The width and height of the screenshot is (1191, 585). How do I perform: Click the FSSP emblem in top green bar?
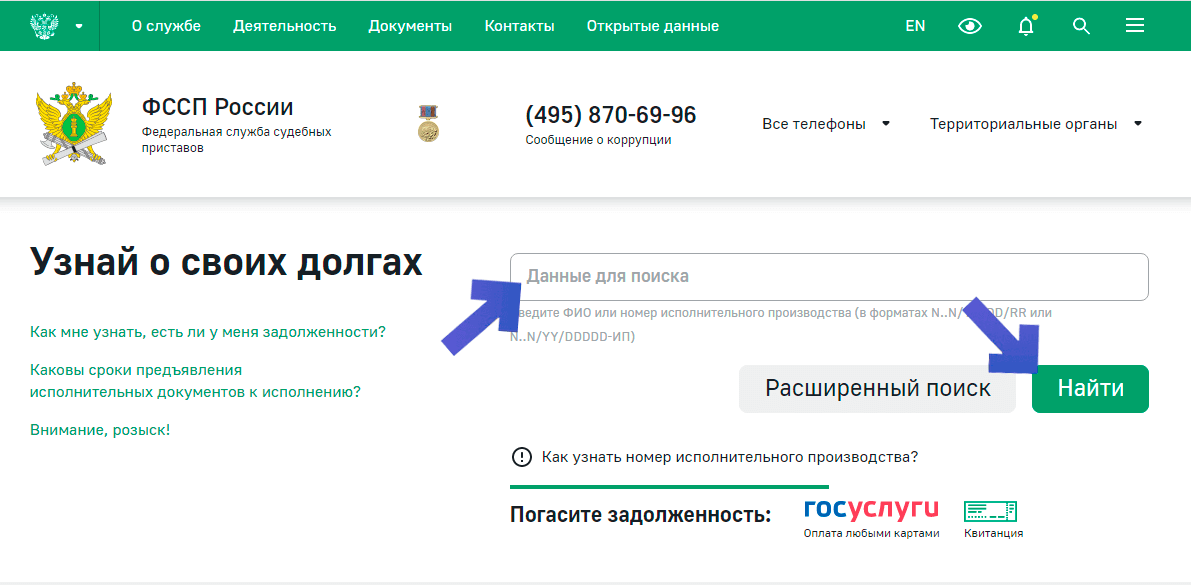(44, 26)
